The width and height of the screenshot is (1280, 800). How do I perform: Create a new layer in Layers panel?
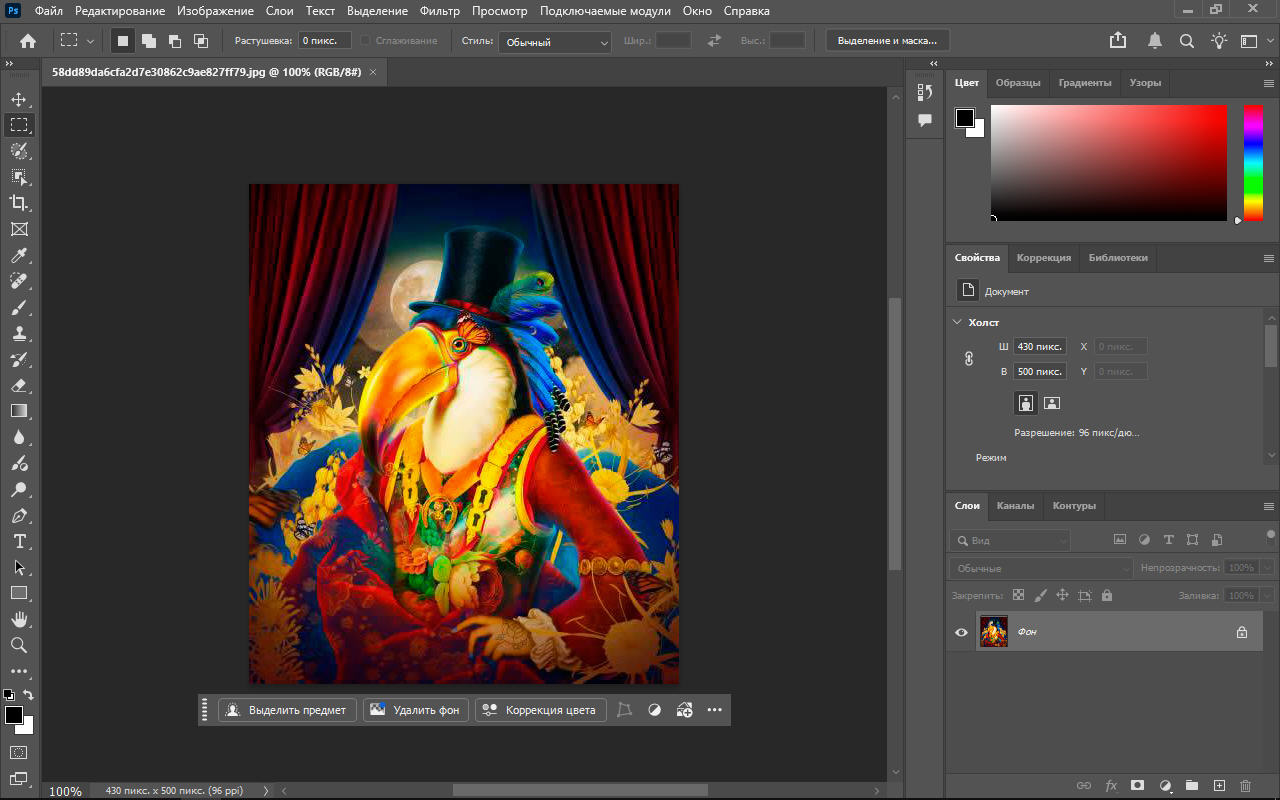1219,786
